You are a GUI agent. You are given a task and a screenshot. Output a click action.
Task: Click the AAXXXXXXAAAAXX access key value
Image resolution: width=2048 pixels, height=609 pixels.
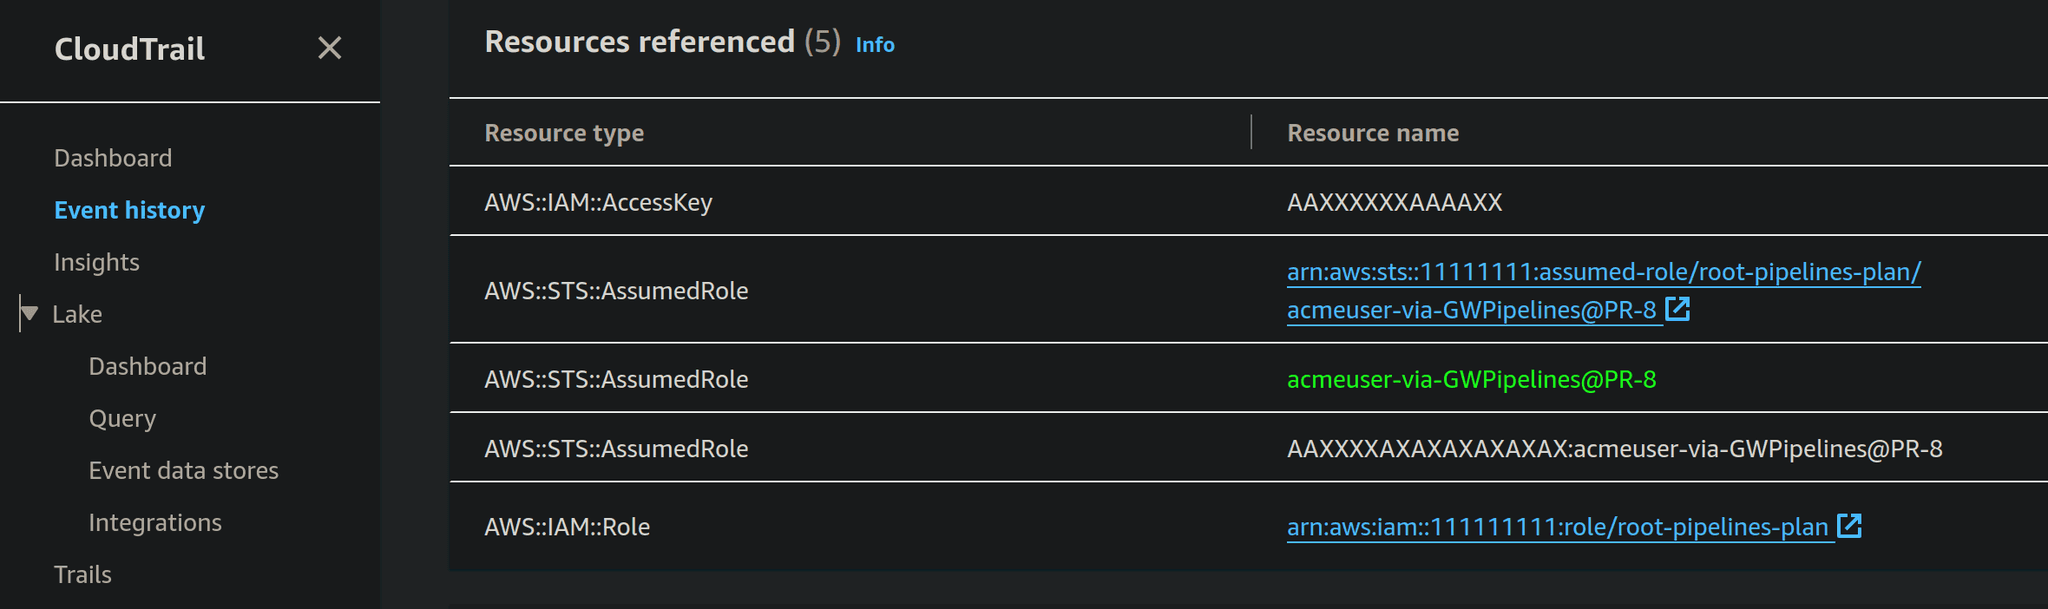click(1394, 203)
